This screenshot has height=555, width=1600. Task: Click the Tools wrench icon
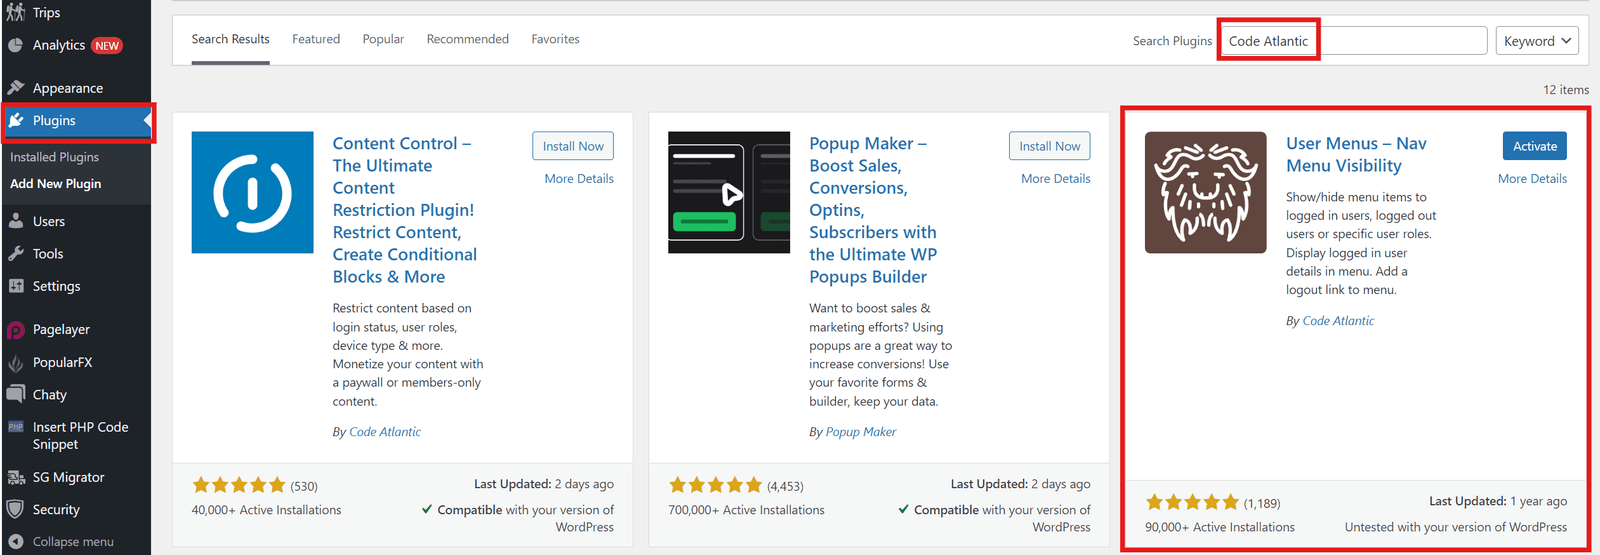(x=15, y=254)
